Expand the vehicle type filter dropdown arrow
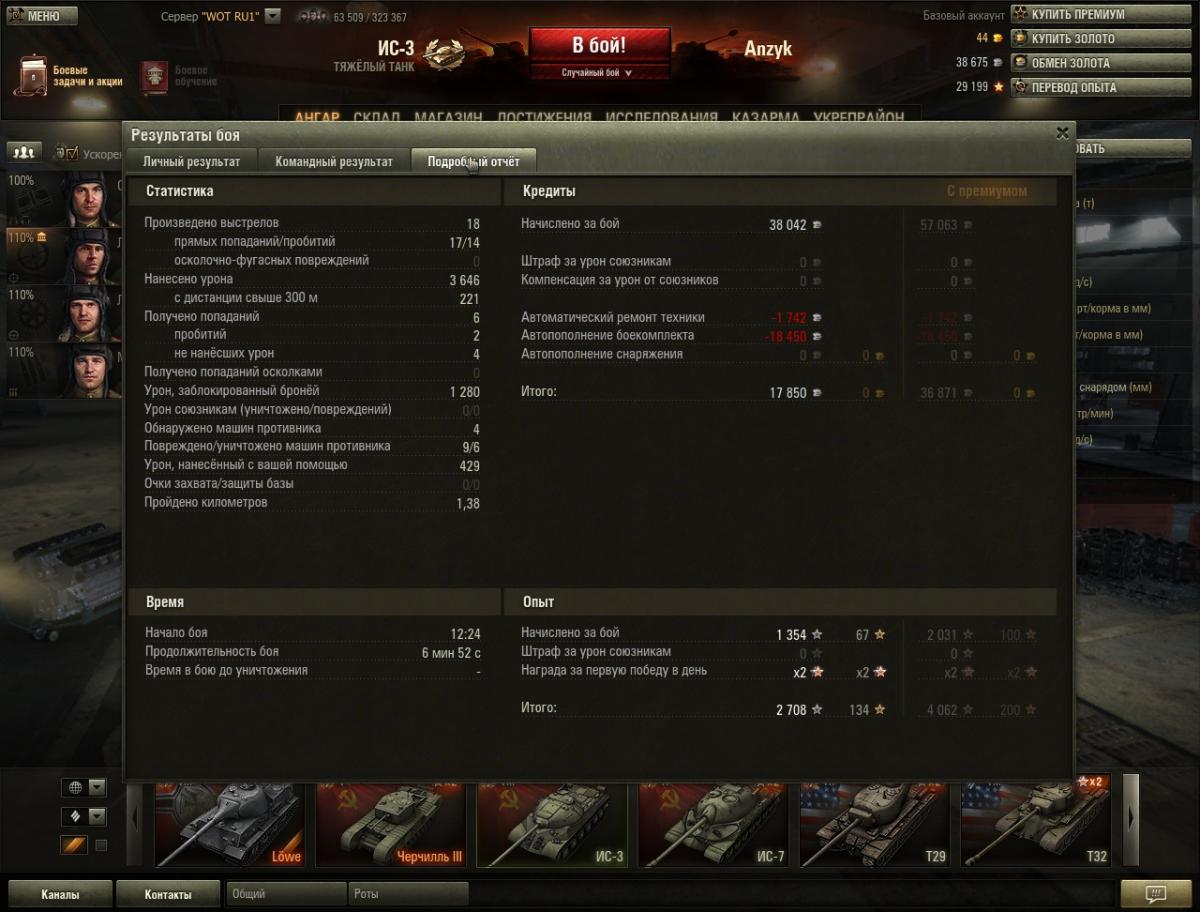1200x912 pixels. click(x=97, y=817)
